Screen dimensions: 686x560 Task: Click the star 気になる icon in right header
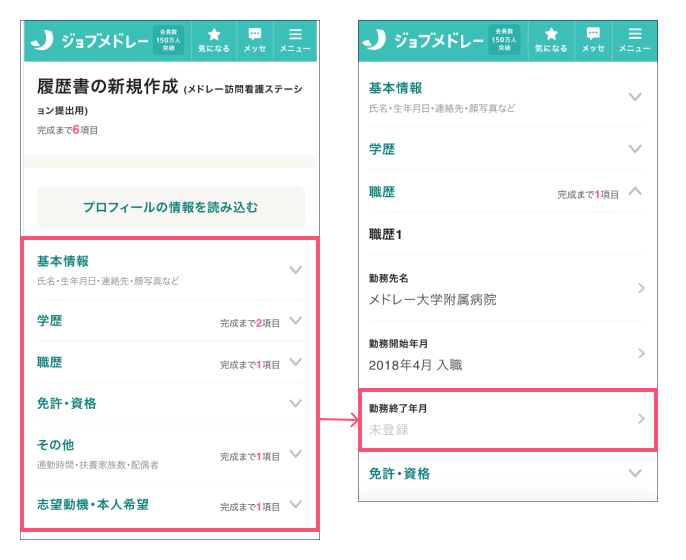coord(551,39)
